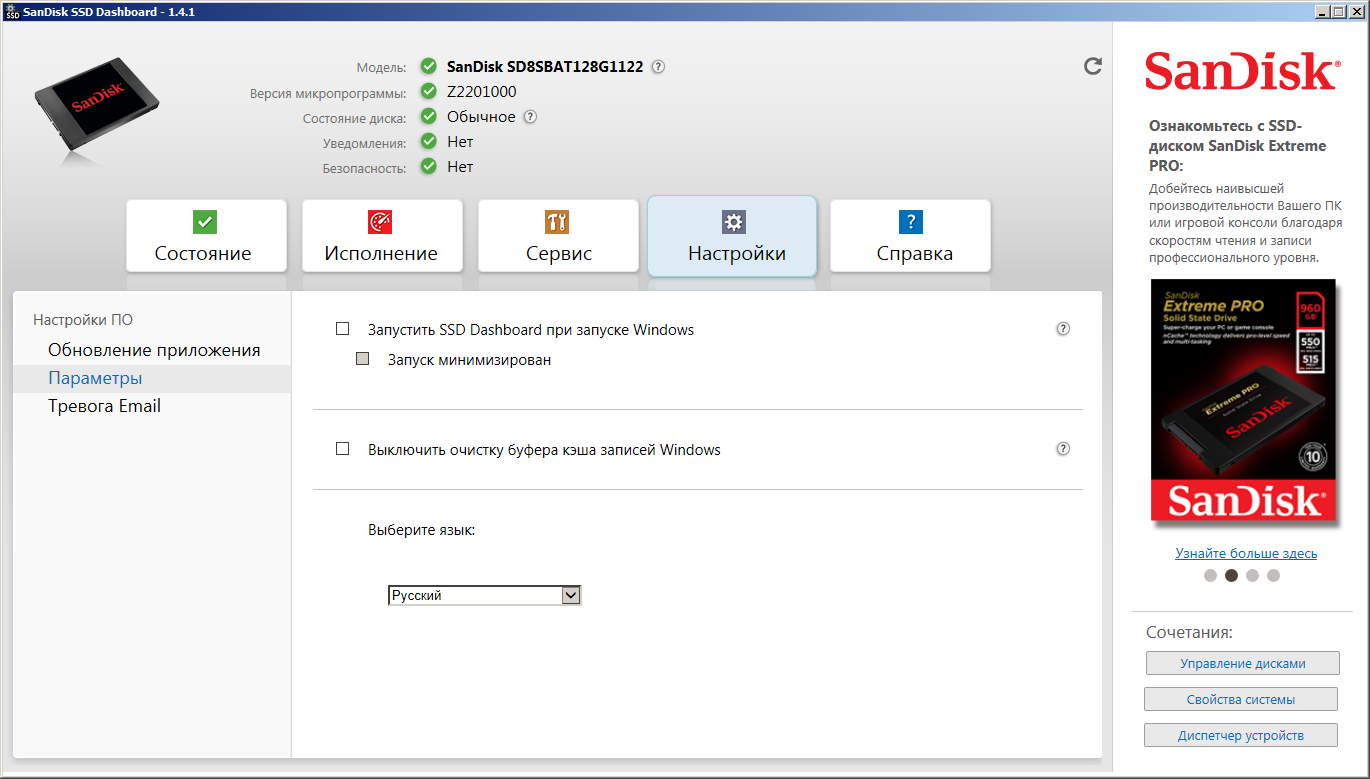Open the Справка tab

tap(910, 236)
